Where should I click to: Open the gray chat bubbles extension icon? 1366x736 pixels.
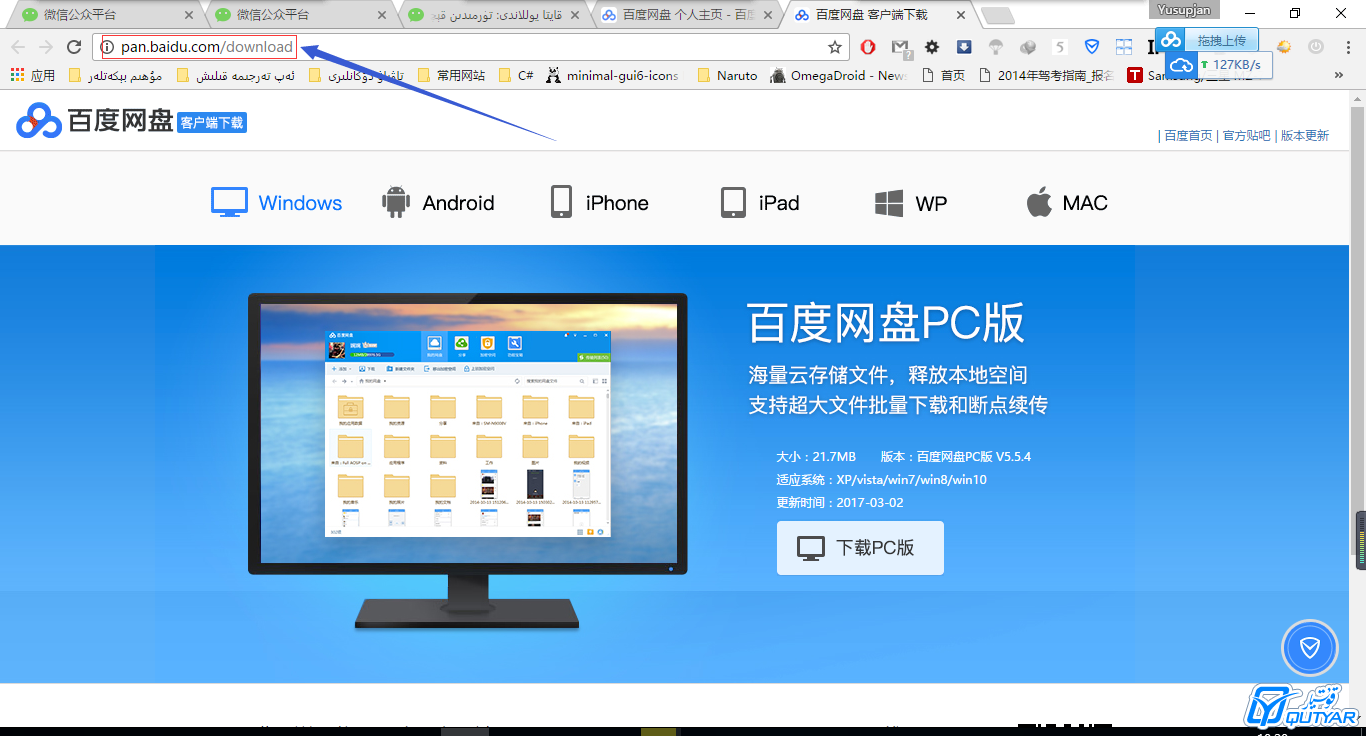[x=1028, y=47]
